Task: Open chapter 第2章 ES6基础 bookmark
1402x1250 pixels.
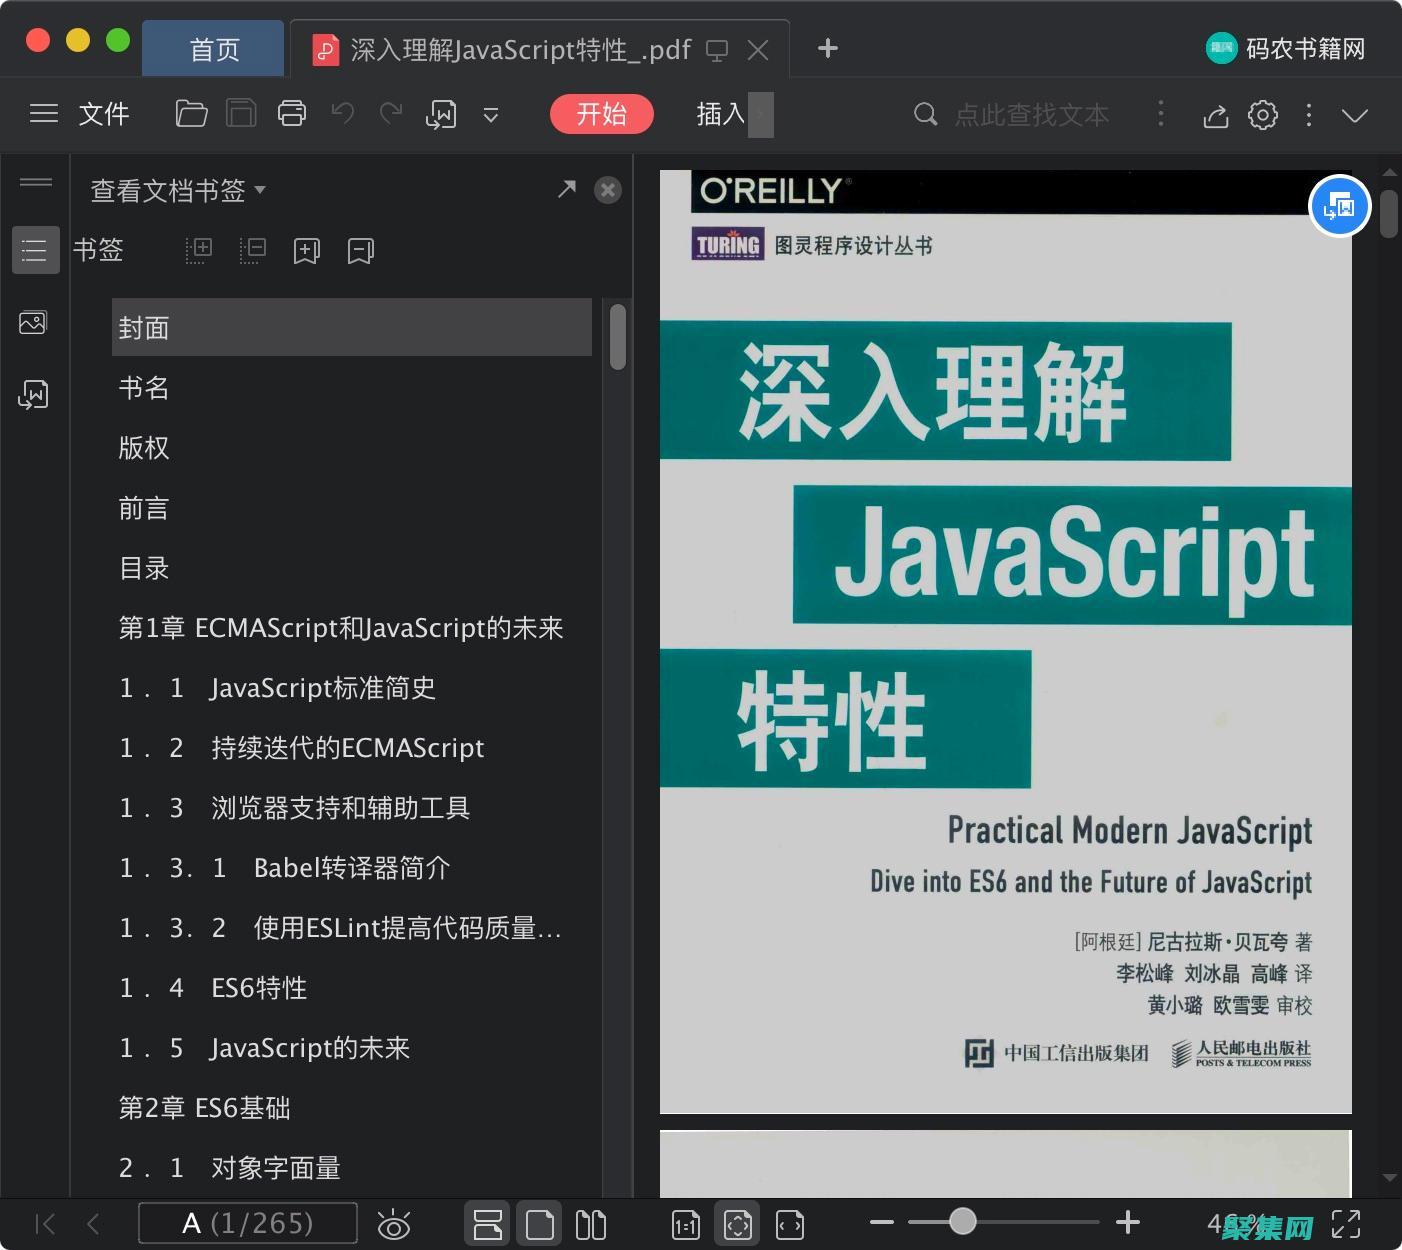Action: 204,1107
